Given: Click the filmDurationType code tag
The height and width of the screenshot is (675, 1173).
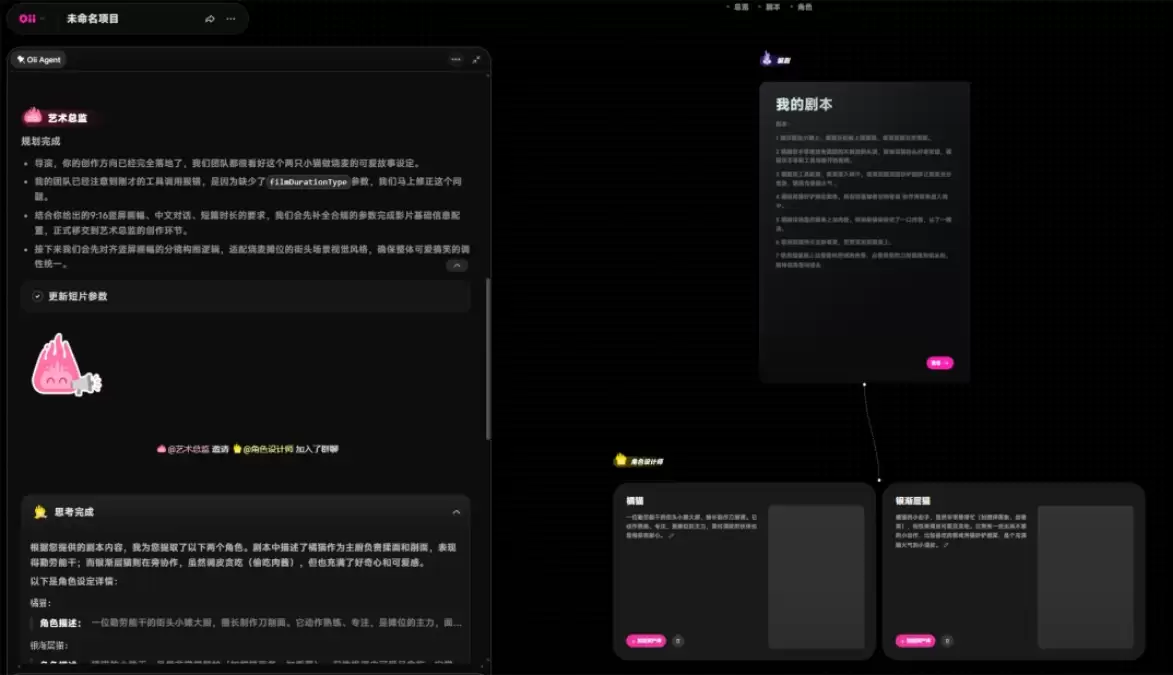Looking at the screenshot, I should point(308,182).
